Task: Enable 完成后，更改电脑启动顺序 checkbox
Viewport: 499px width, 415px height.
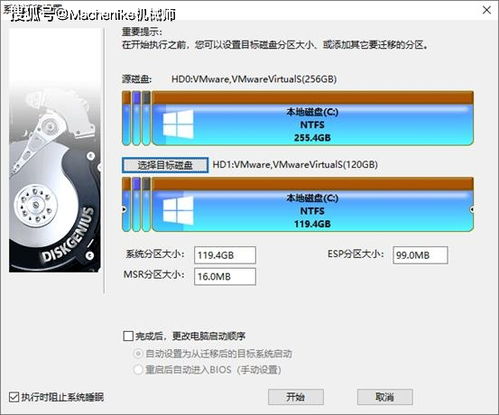Action: click(x=128, y=336)
